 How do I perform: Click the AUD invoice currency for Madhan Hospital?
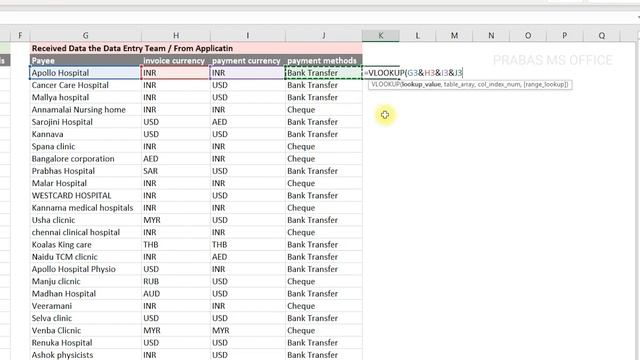click(x=176, y=293)
